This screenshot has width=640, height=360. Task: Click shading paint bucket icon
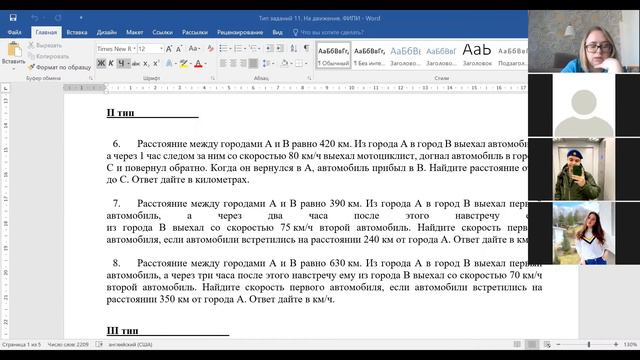(x=284, y=63)
